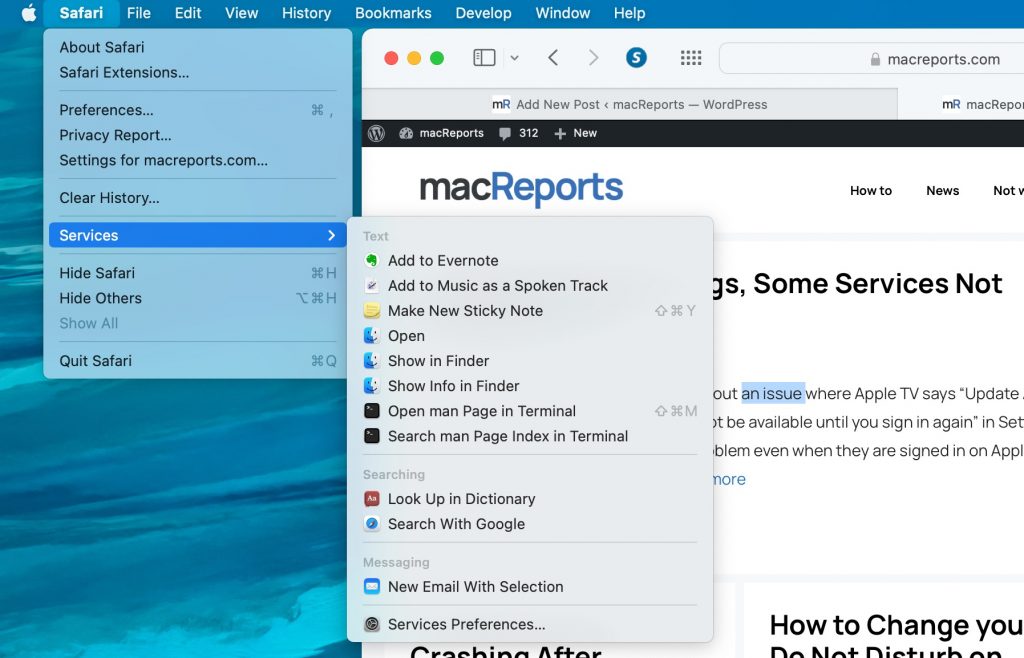Open the History menu
This screenshot has height=658, width=1024.
pyautogui.click(x=306, y=13)
